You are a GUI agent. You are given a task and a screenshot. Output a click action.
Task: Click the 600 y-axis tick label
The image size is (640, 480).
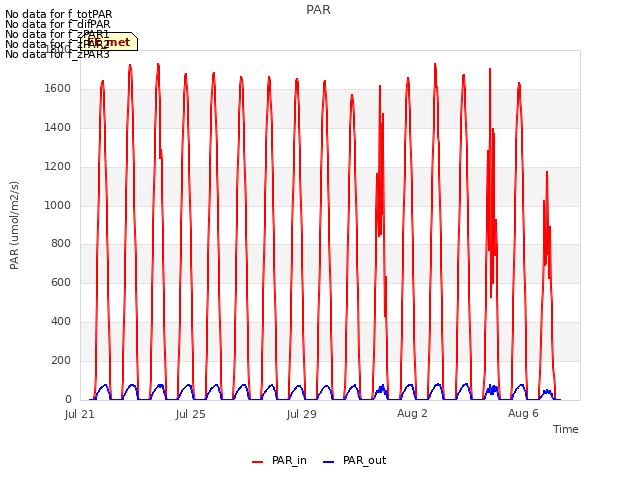pos(61,283)
